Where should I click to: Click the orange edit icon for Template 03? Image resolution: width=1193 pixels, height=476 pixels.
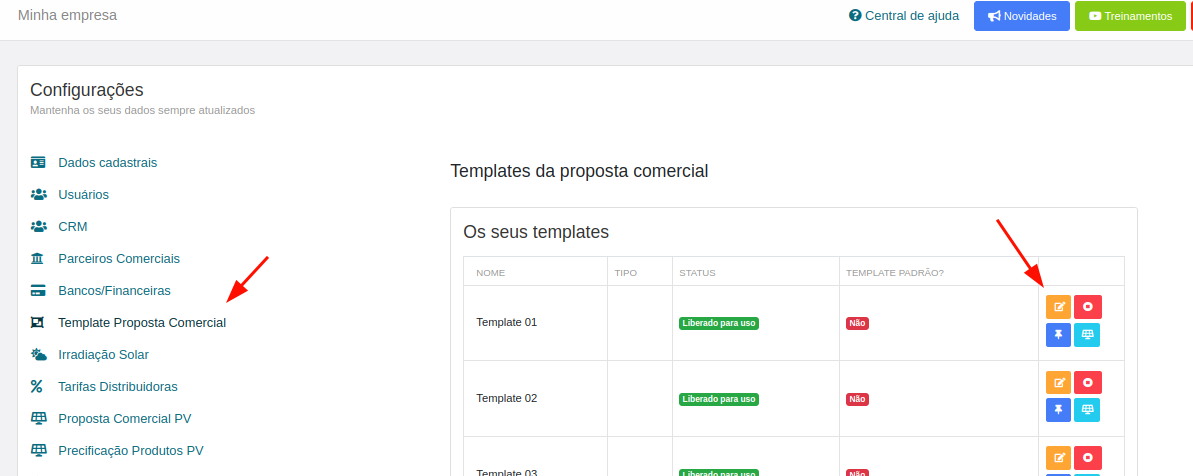click(x=1058, y=458)
